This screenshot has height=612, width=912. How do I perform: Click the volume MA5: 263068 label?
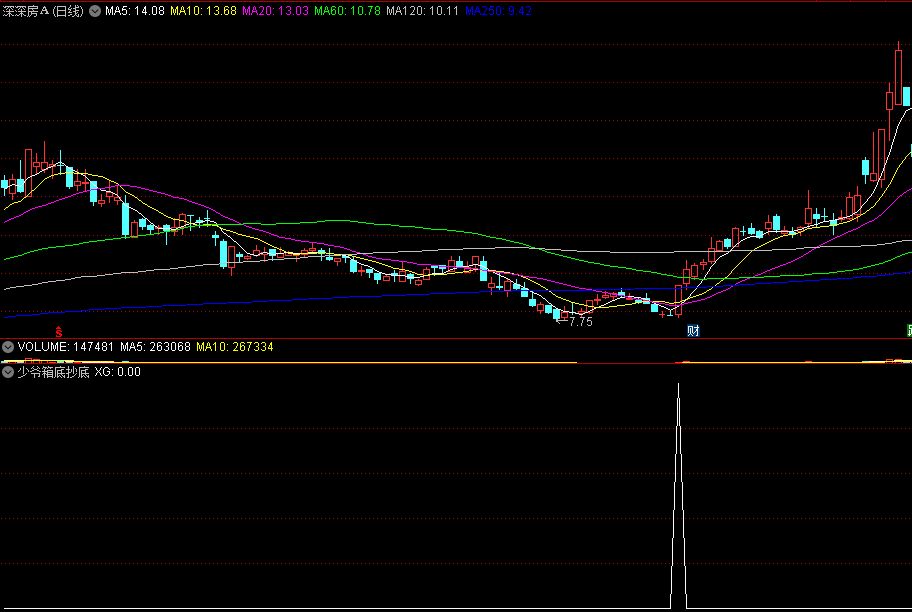[155, 347]
